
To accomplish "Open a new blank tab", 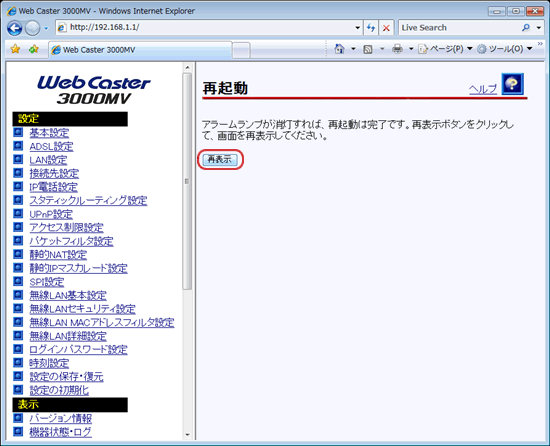I will click(241, 50).
